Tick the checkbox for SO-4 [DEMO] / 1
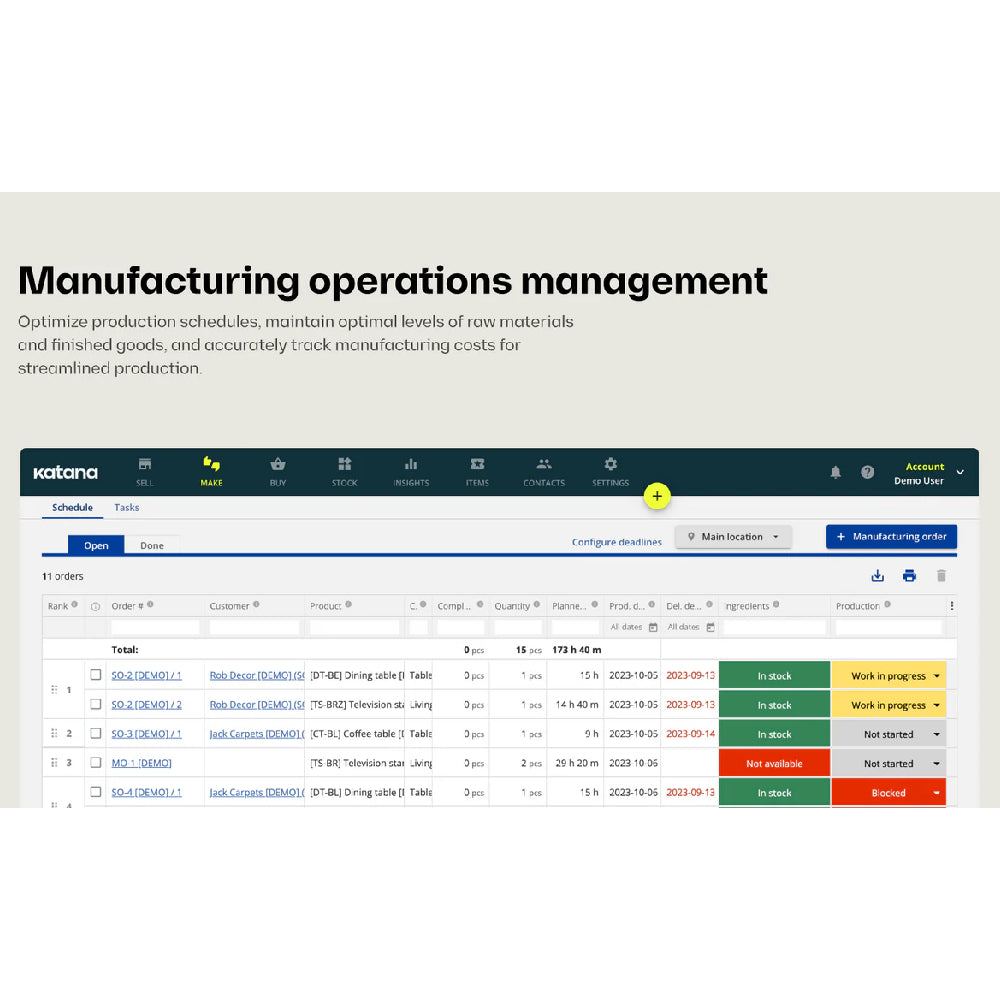 (96, 792)
